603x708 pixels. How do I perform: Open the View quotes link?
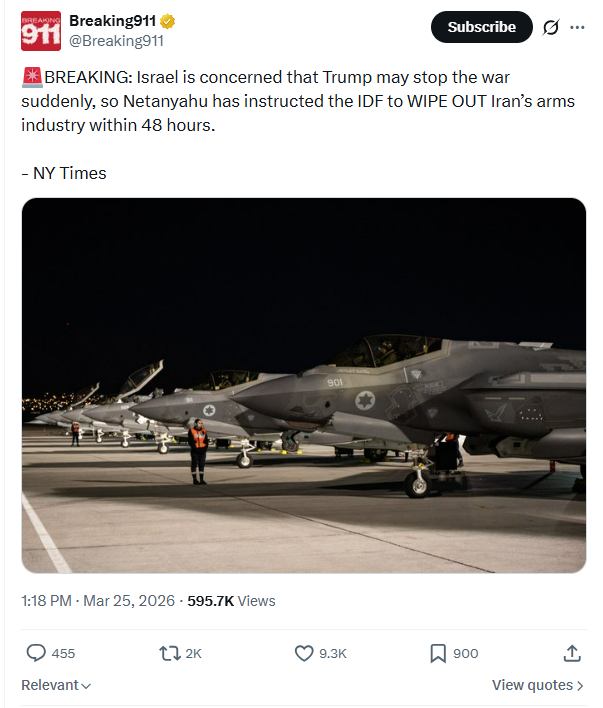[x=531, y=685]
